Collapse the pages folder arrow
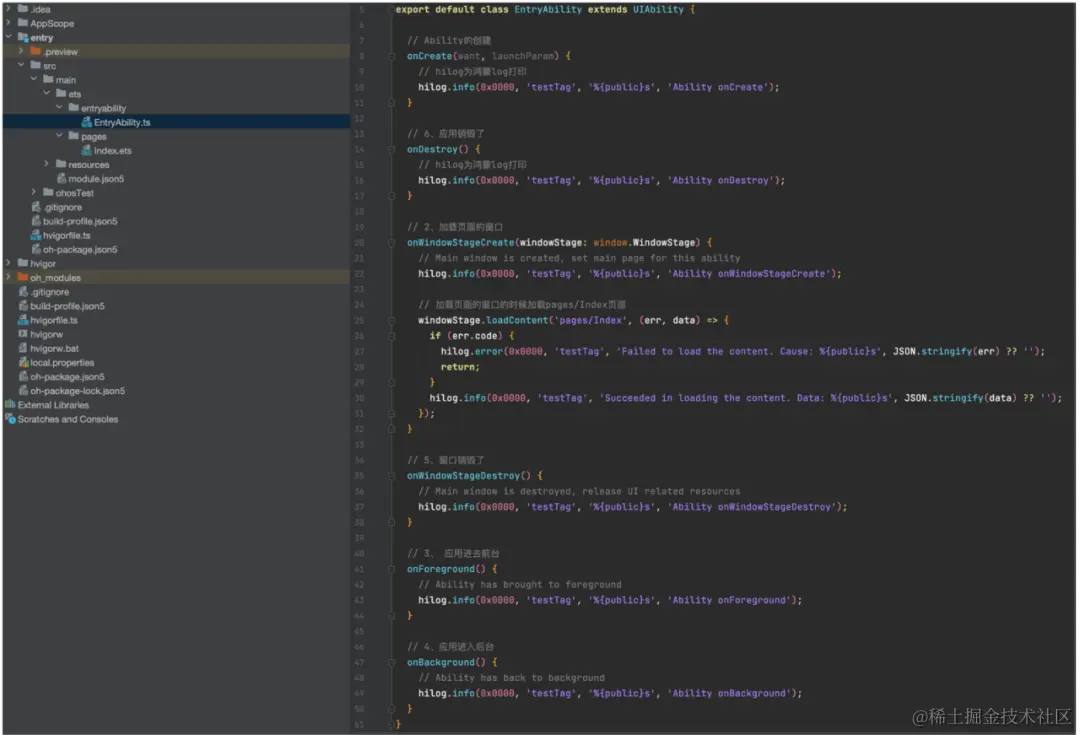This screenshot has height=735, width=1080. tap(59, 136)
